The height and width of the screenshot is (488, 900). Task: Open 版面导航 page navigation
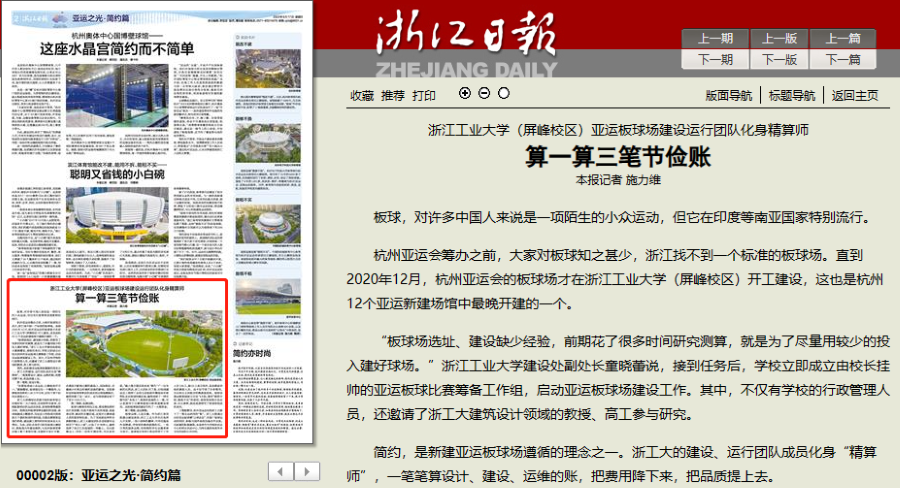pos(728,96)
